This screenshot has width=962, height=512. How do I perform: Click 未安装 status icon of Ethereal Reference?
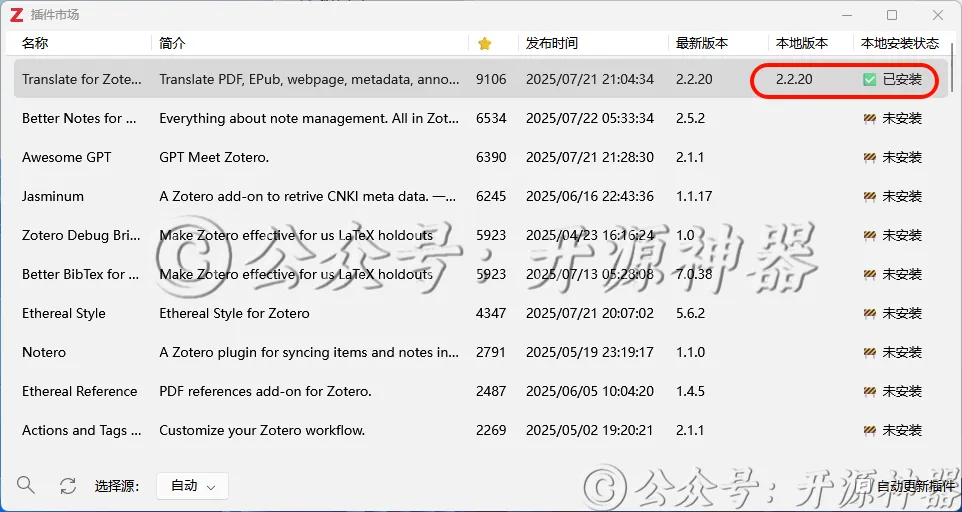pos(869,391)
